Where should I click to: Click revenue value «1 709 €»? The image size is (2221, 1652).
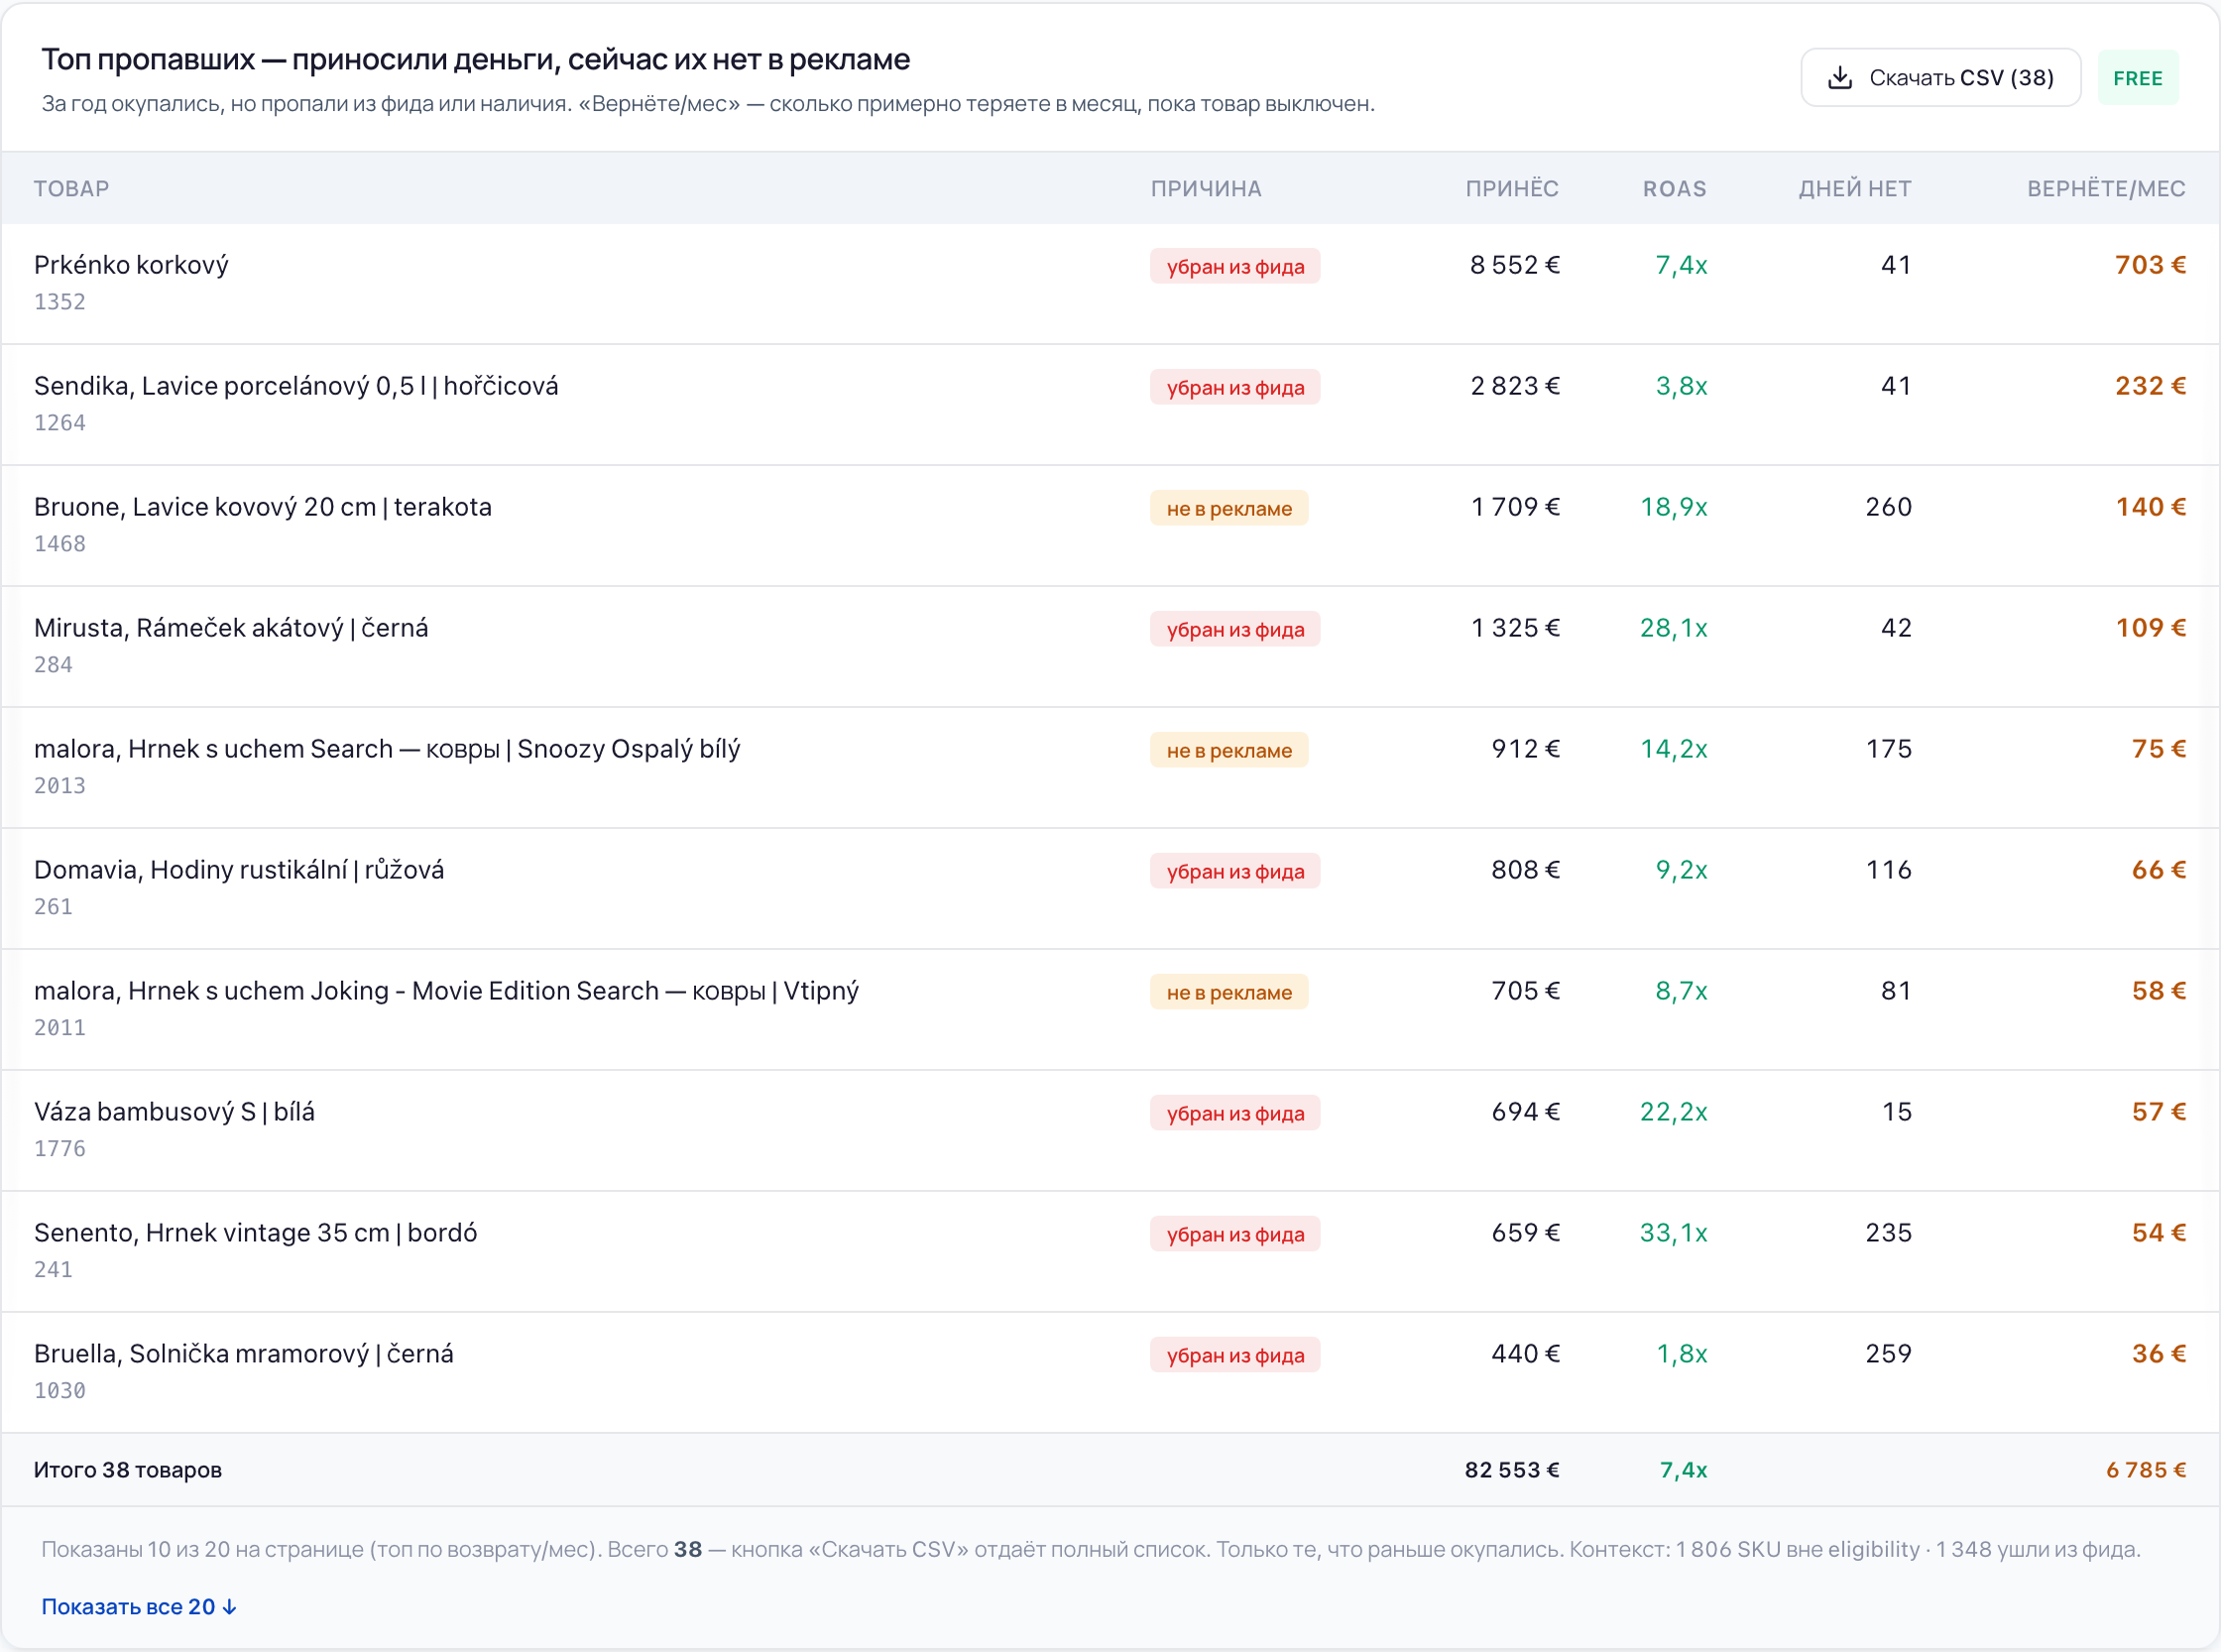(1515, 507)
